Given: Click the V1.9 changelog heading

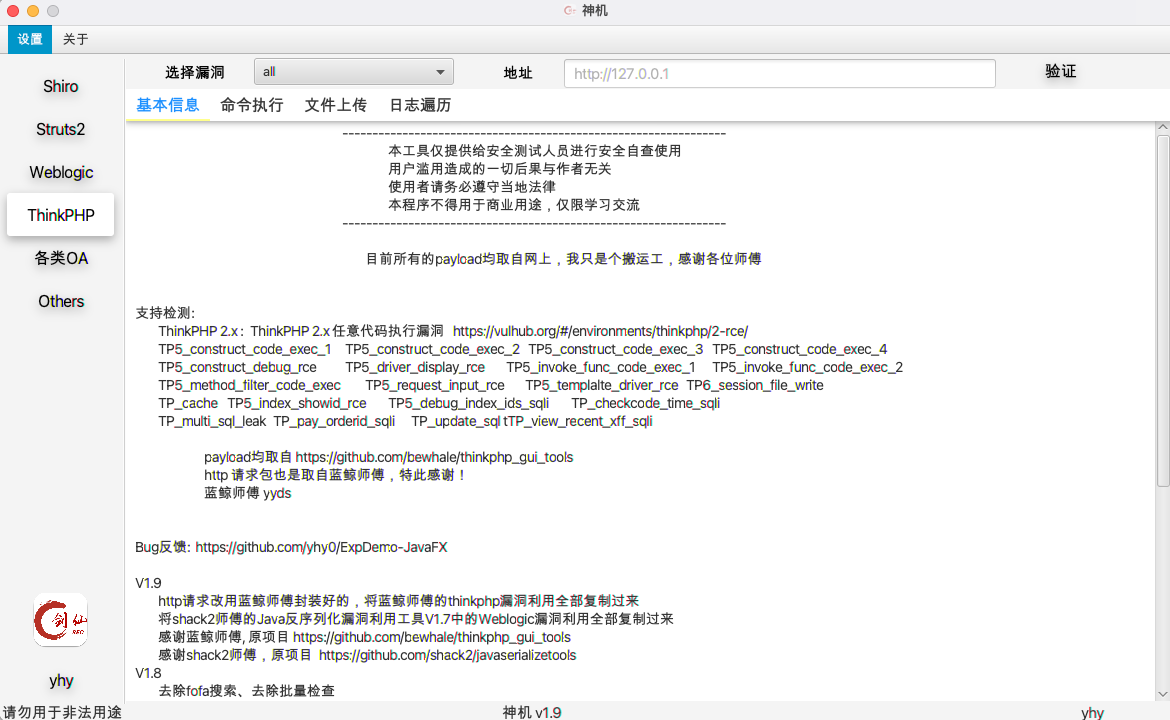Looking at the screenshot, I should coord(148,583).
